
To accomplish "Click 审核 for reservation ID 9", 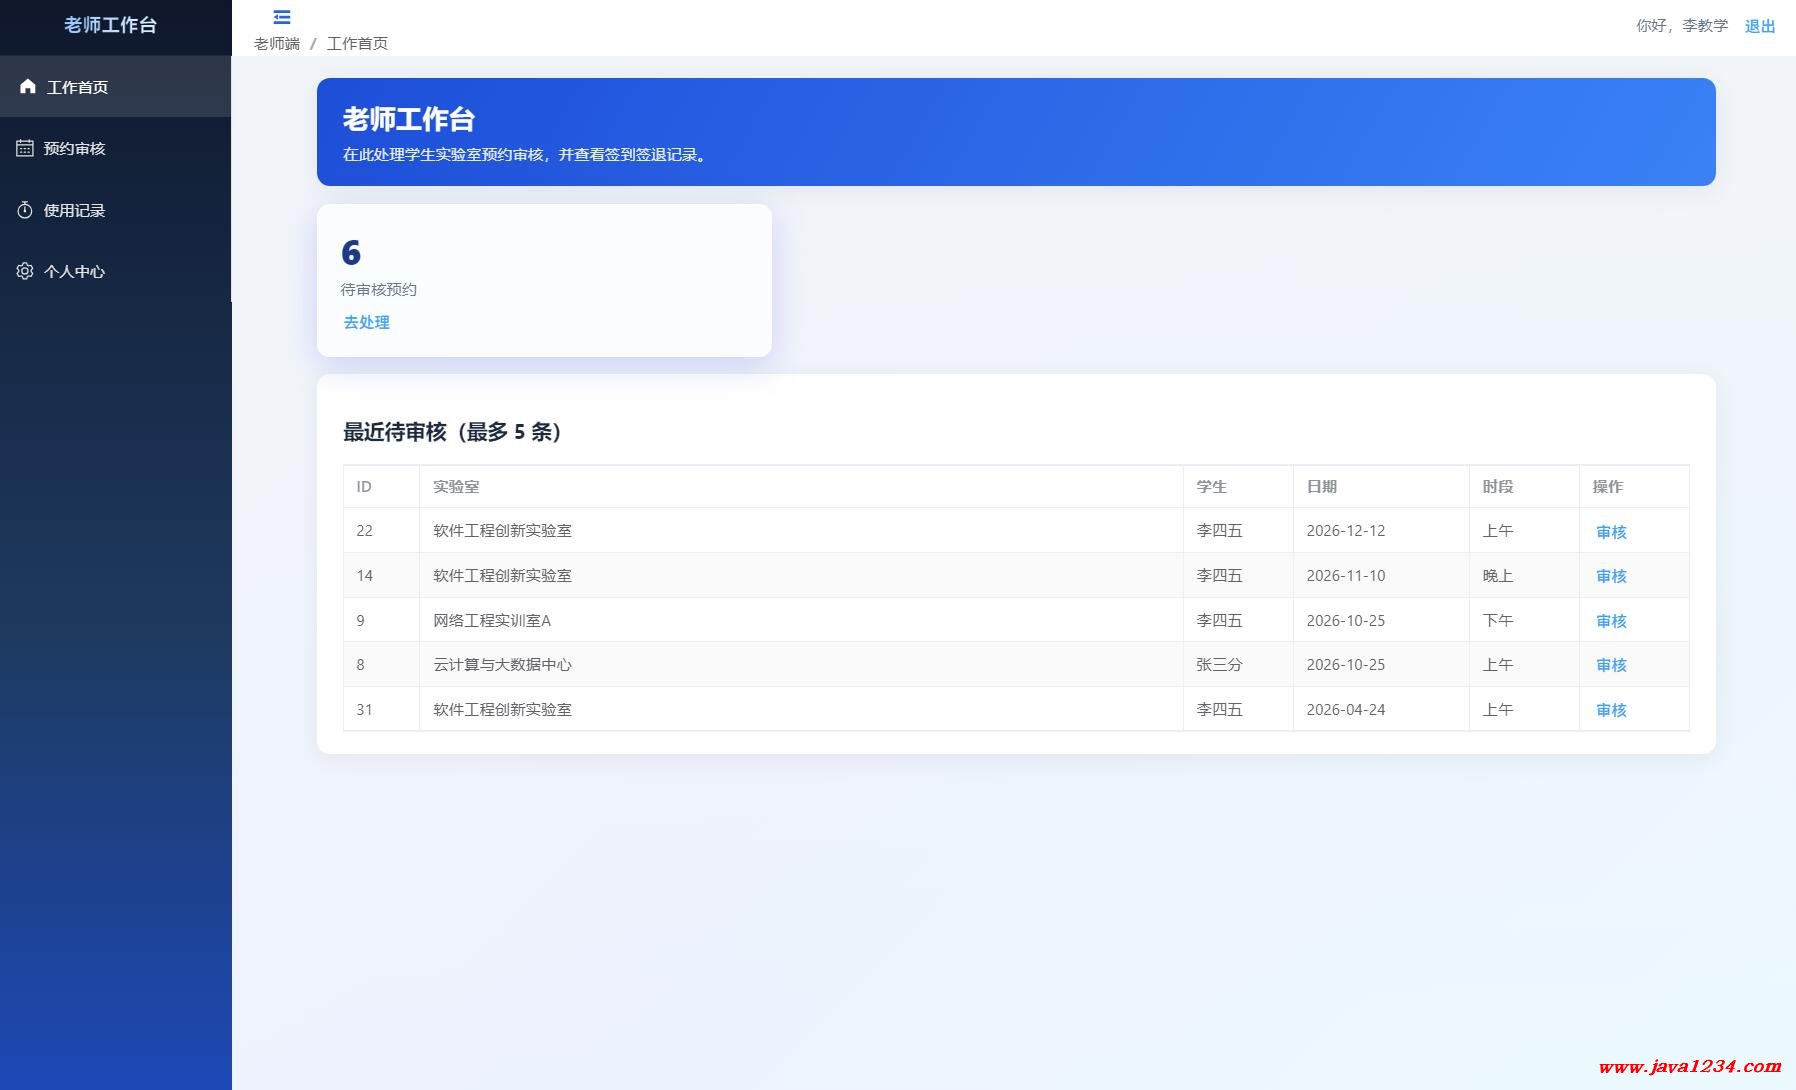I will [x=1610, y=621].
